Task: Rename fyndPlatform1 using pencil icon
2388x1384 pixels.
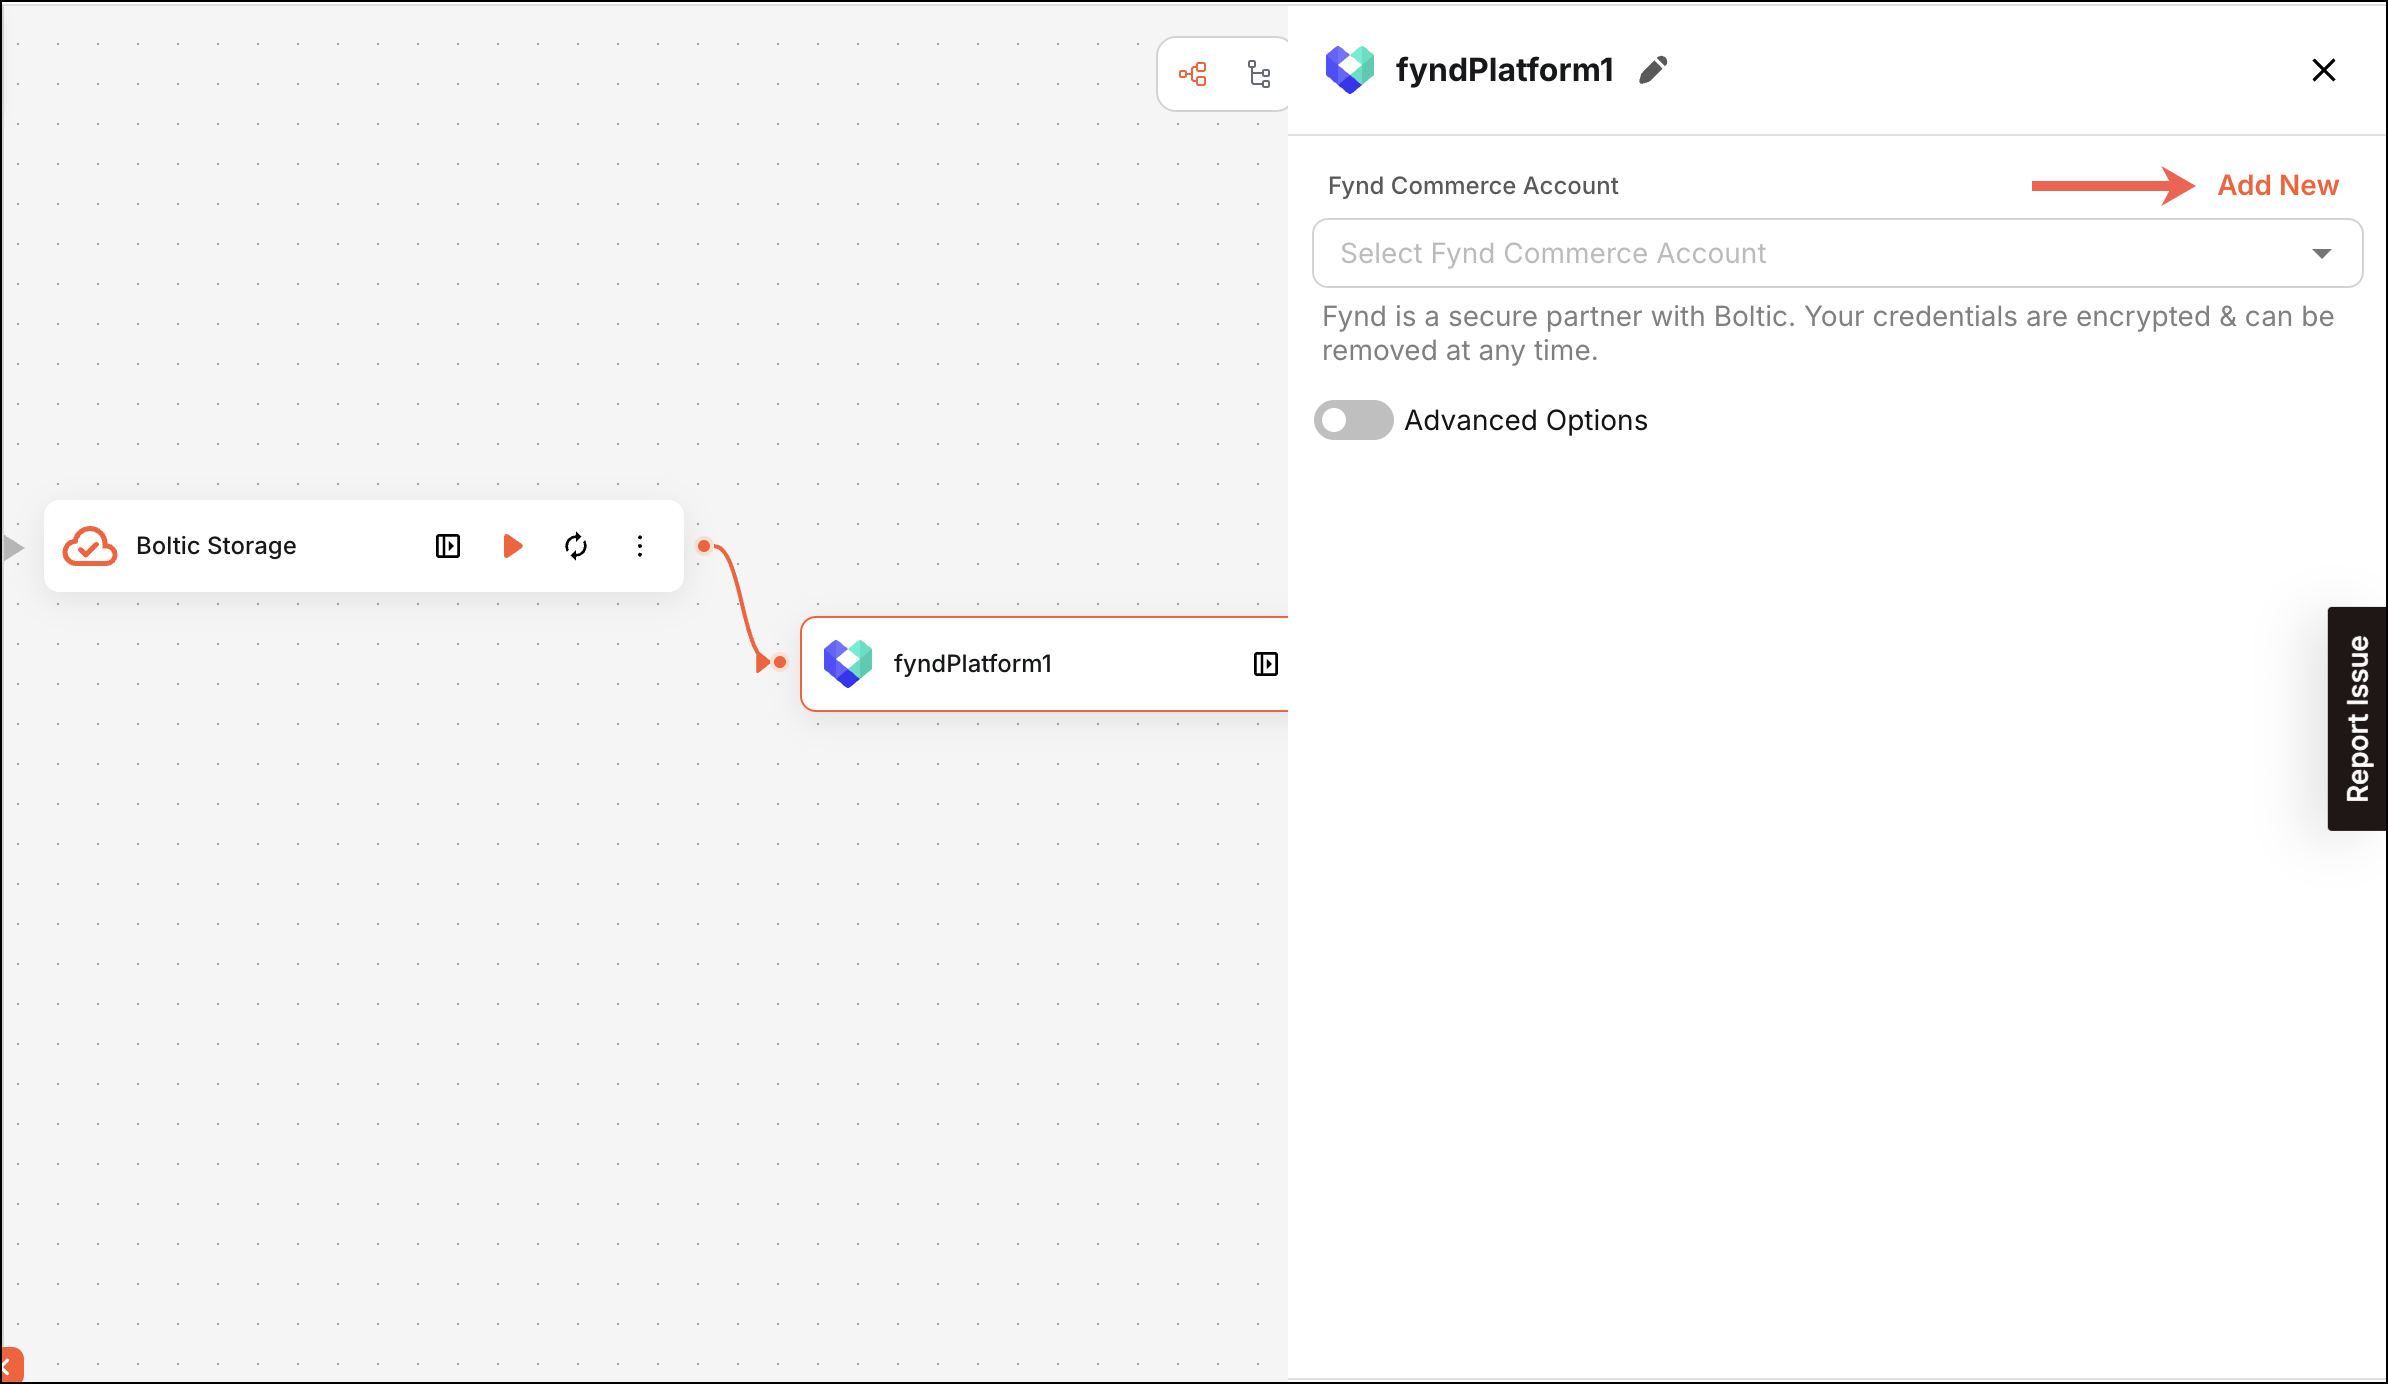Action: pos(1653,70)
